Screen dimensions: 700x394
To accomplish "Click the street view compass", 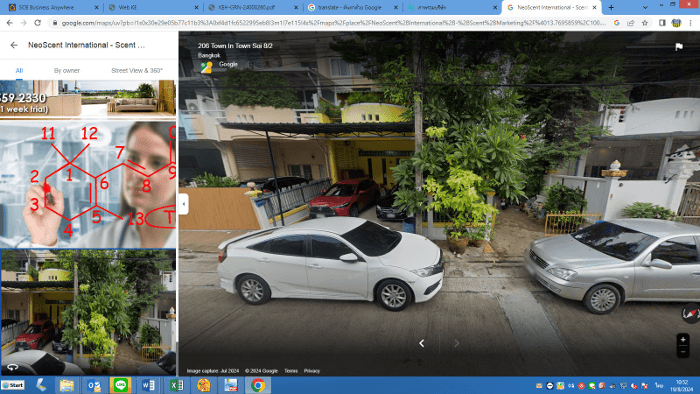I will coord(690,313).
